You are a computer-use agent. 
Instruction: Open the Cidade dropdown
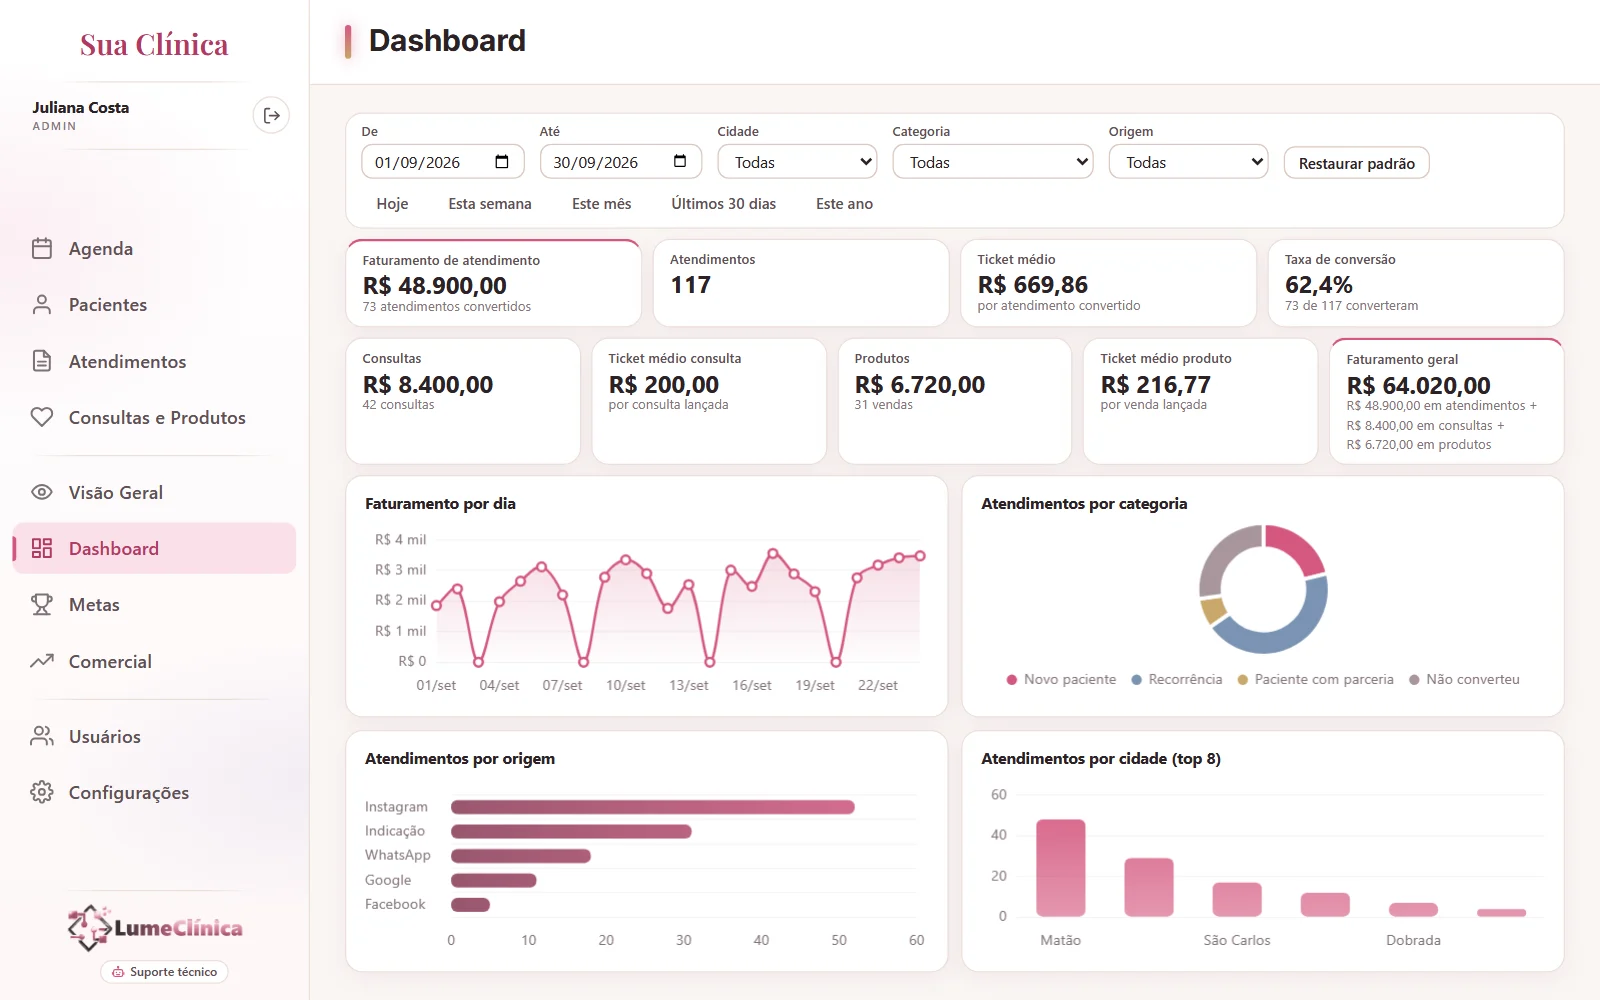[x=797, y=162]
